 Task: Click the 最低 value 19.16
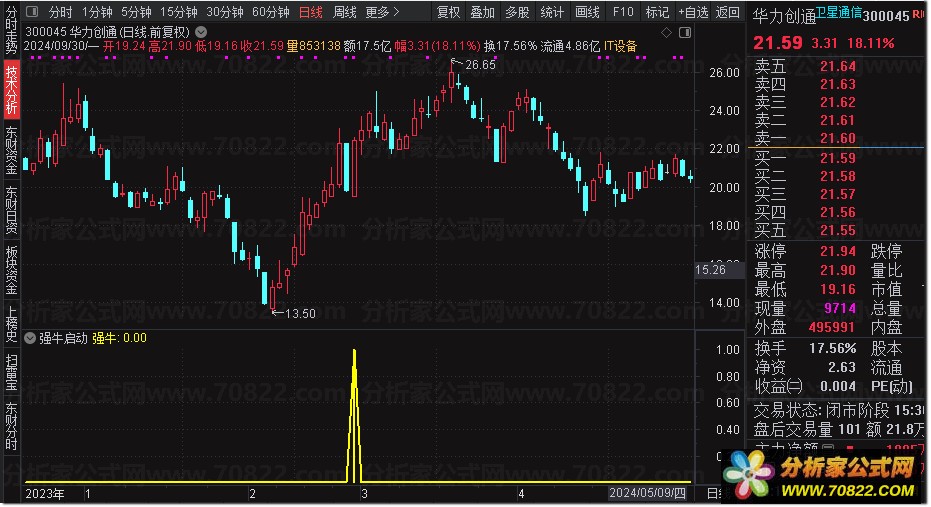pos(838,289)
